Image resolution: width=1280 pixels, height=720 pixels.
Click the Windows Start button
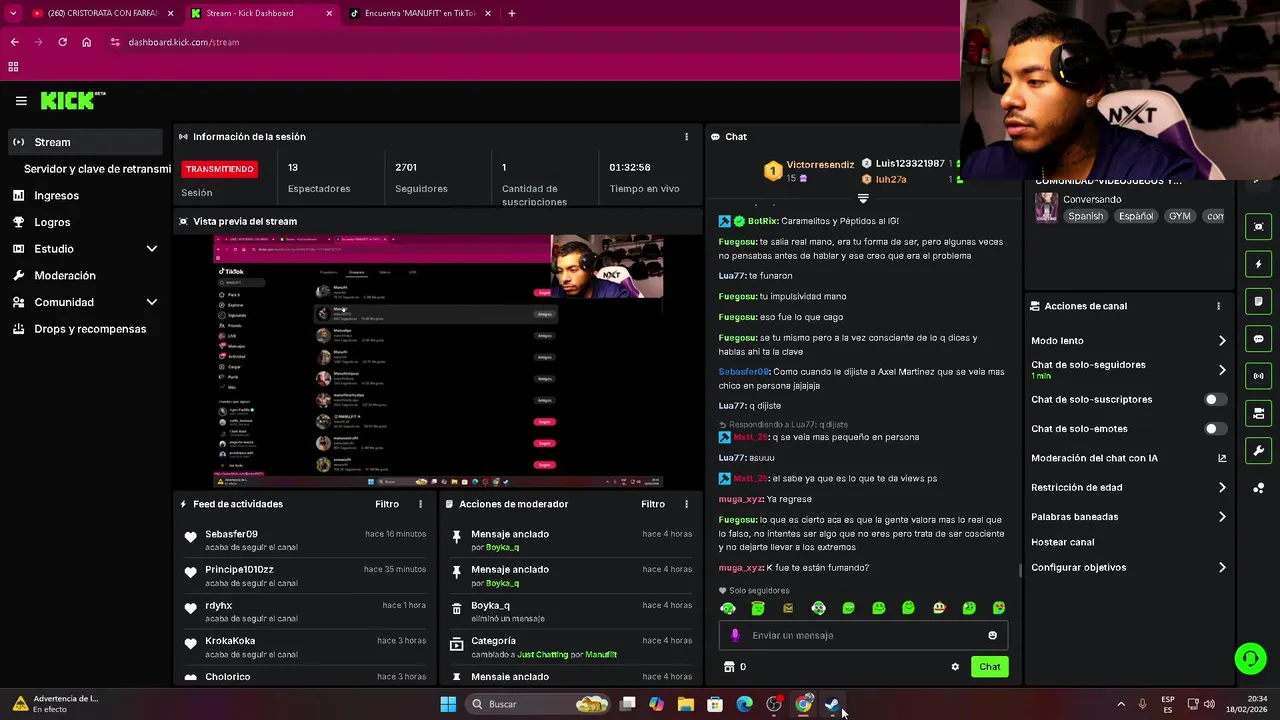(448, 704)
